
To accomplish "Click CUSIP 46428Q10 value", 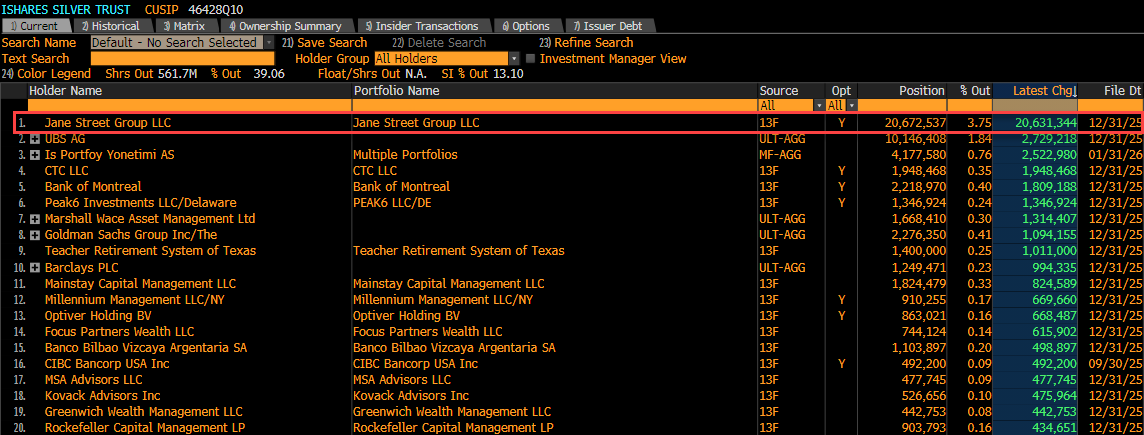I will (217, 9).
